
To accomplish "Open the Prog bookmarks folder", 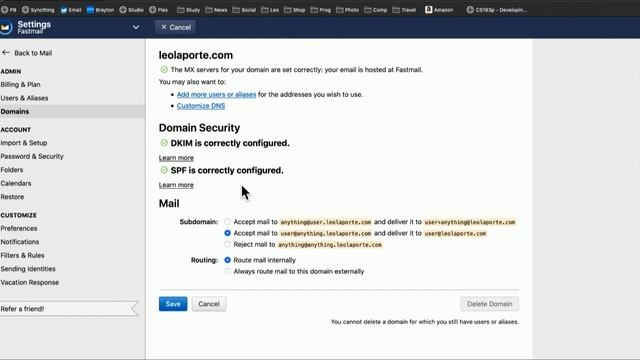I will [x=320, y=10].
